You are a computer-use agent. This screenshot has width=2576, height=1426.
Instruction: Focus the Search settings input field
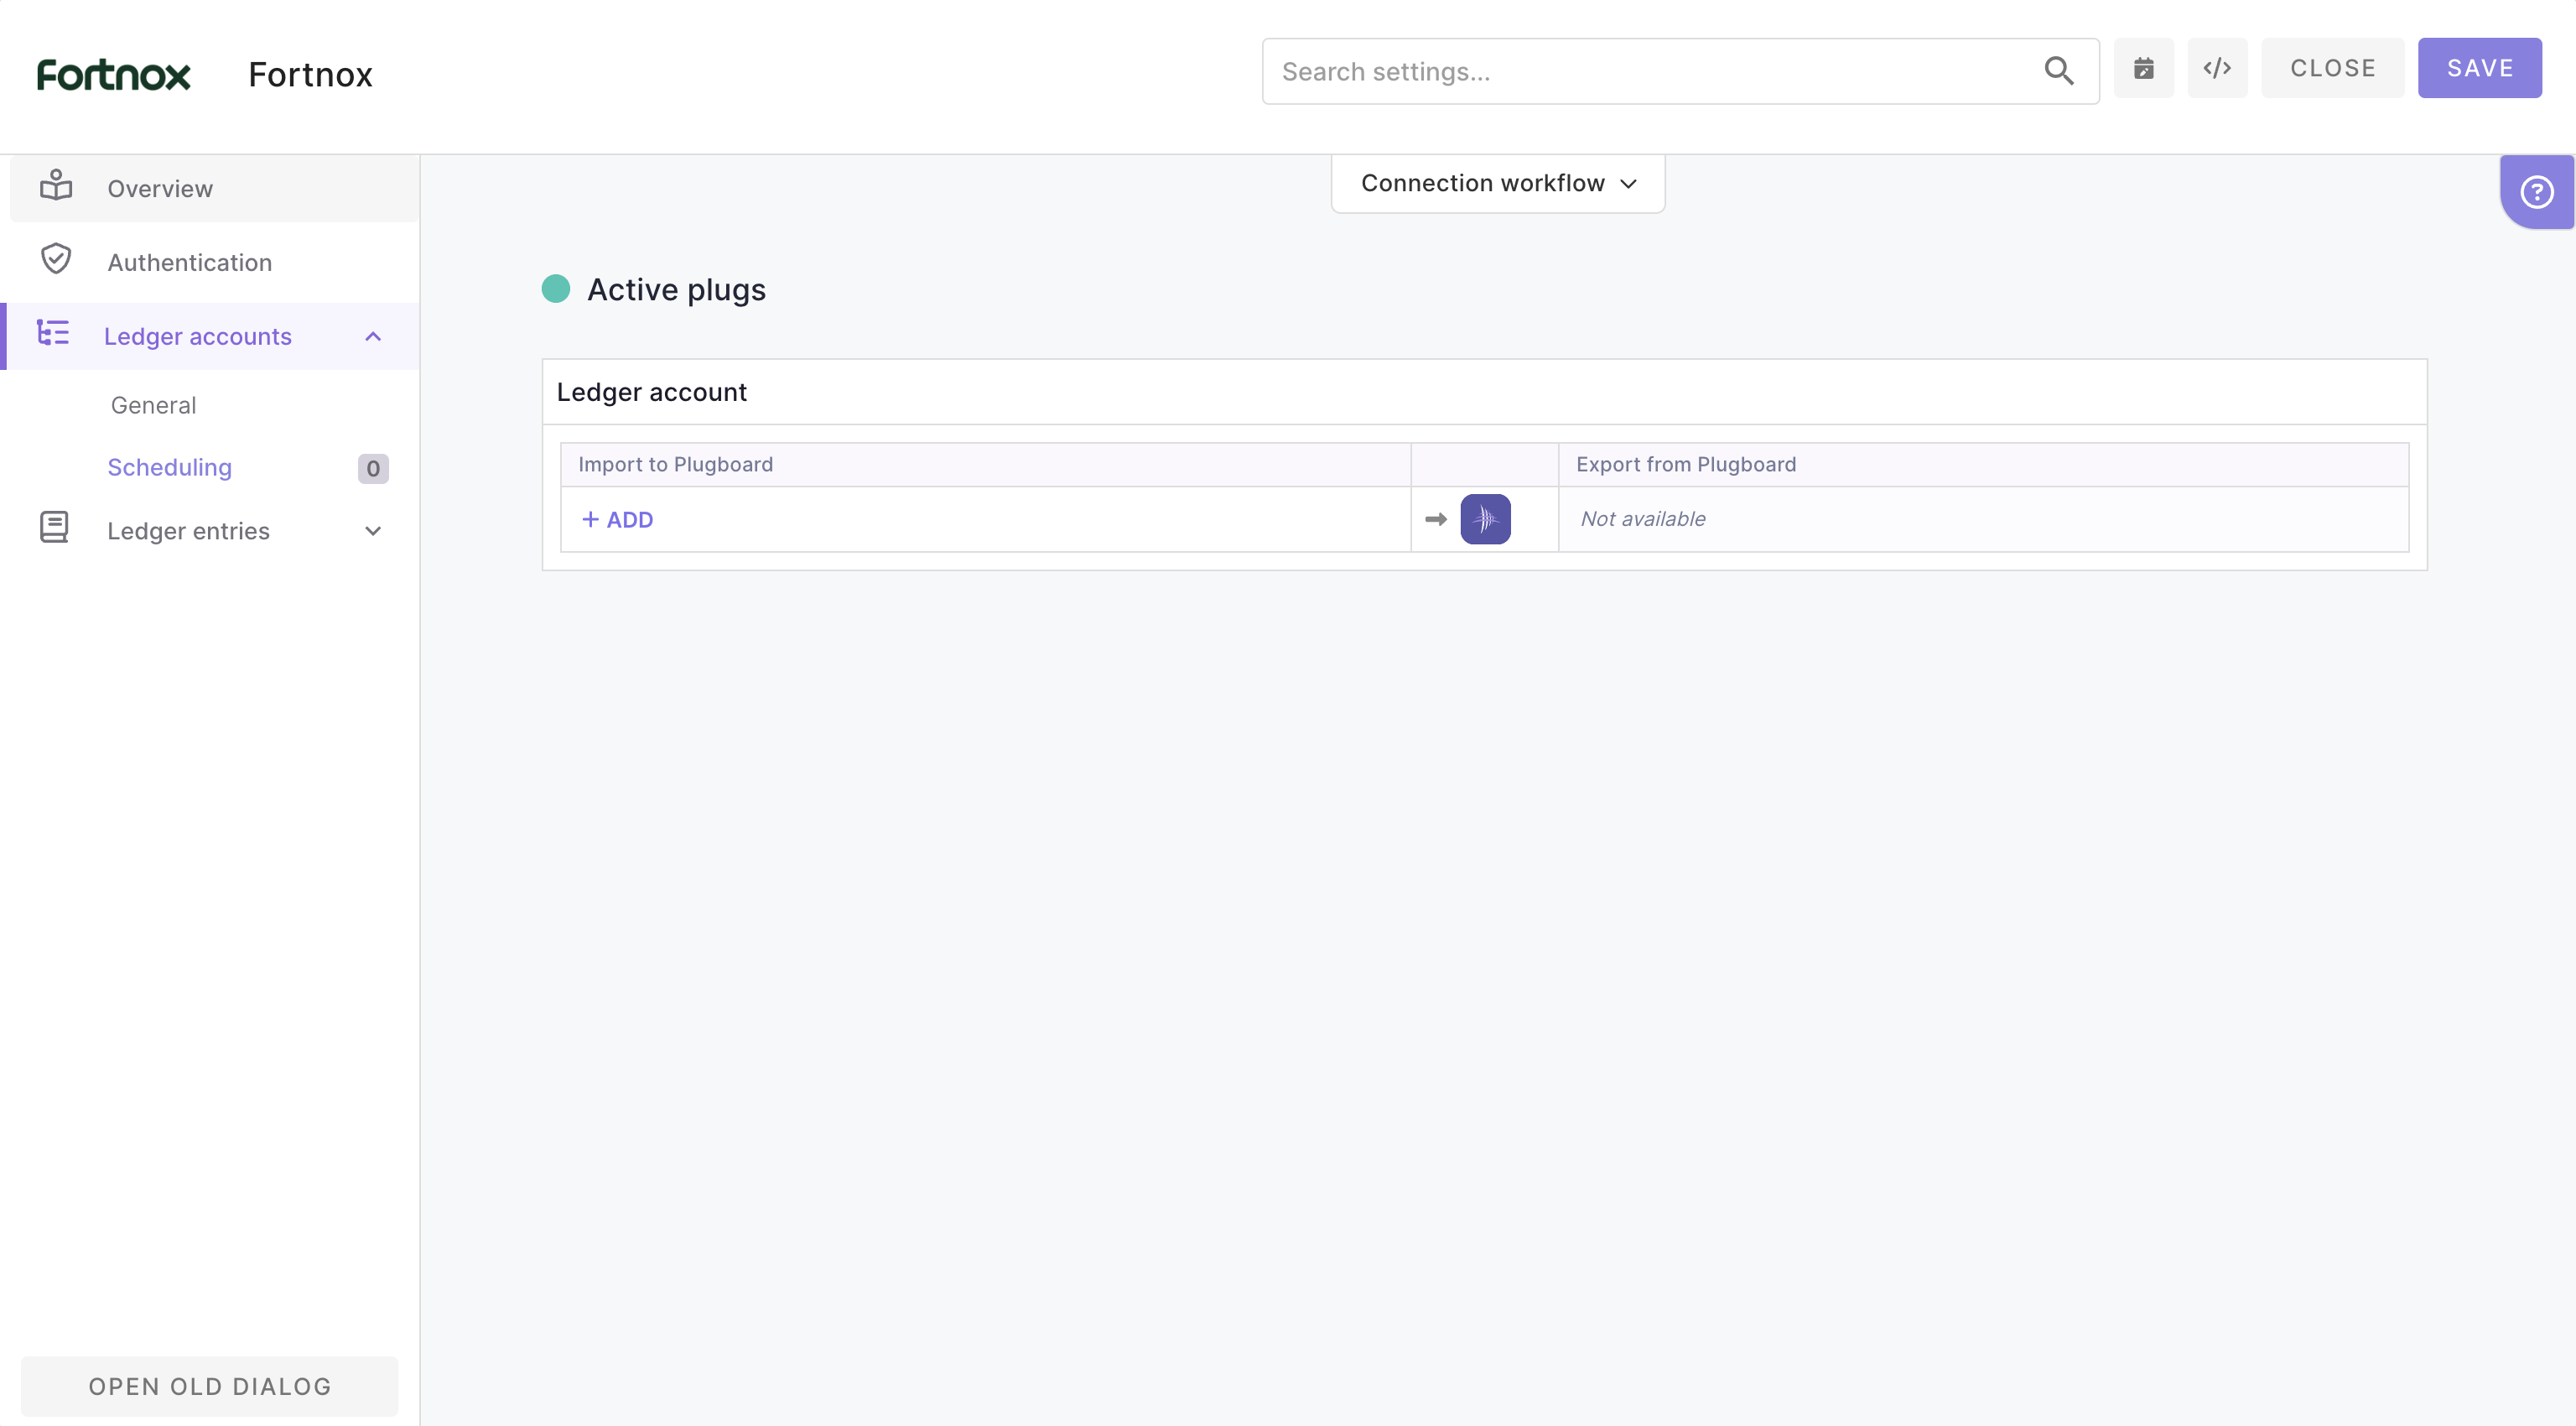1680,71
